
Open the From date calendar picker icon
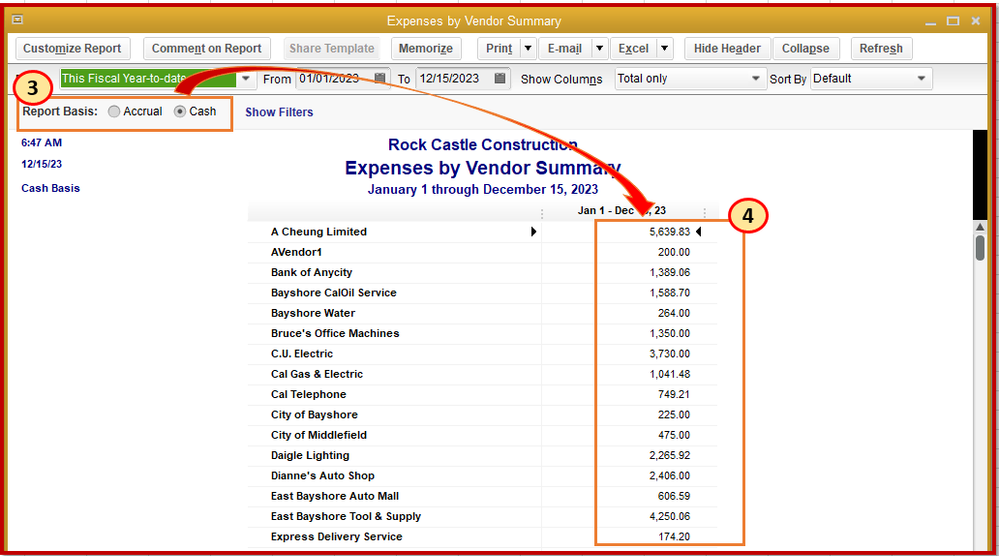click(x=380, y=78)
